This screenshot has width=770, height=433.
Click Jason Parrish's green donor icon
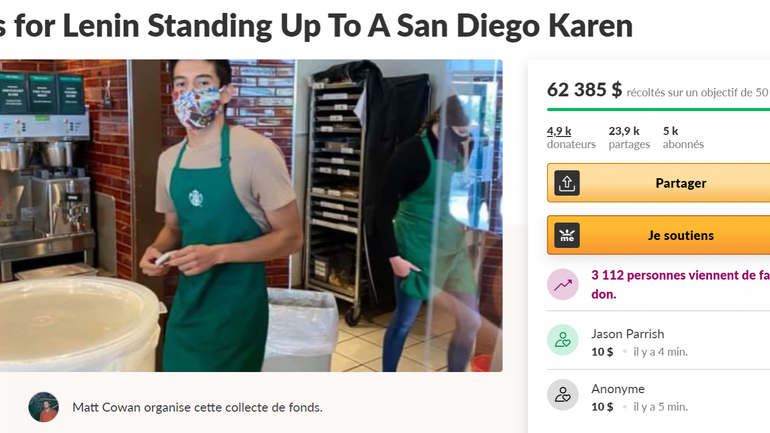pyautogui.click(x=563, y=340)
